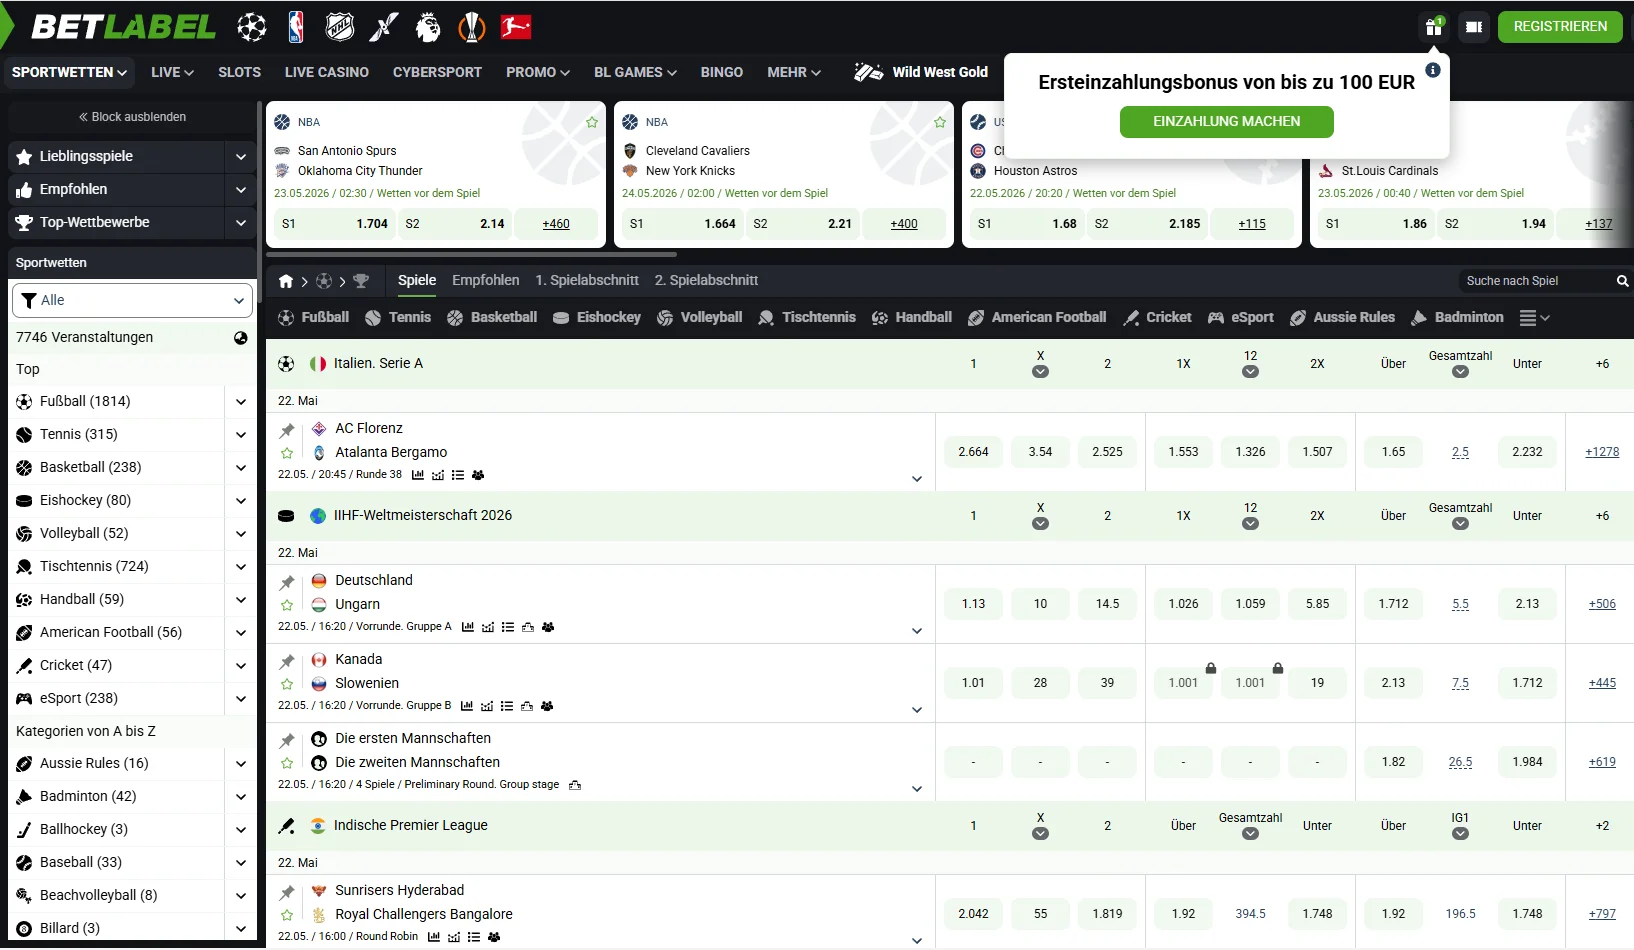Screen dimensions: 1634x950
Task: Bet 2.664 on AC Florenz win
Action: pos(973,452)
